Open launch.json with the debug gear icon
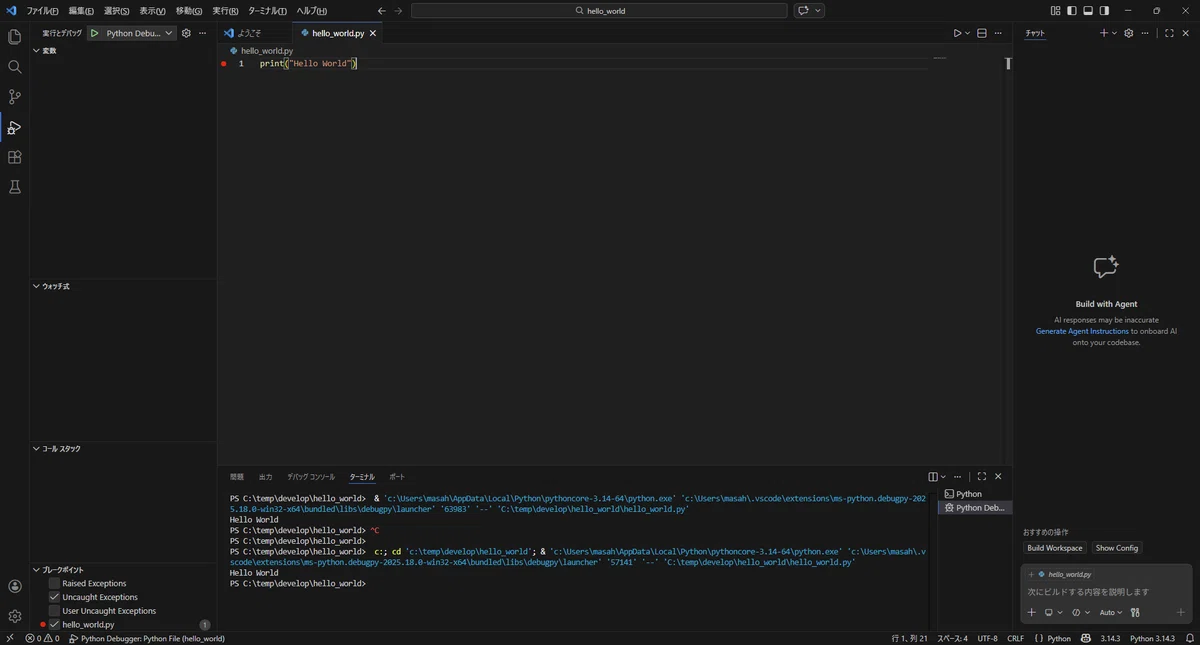 tap(186, 33)
